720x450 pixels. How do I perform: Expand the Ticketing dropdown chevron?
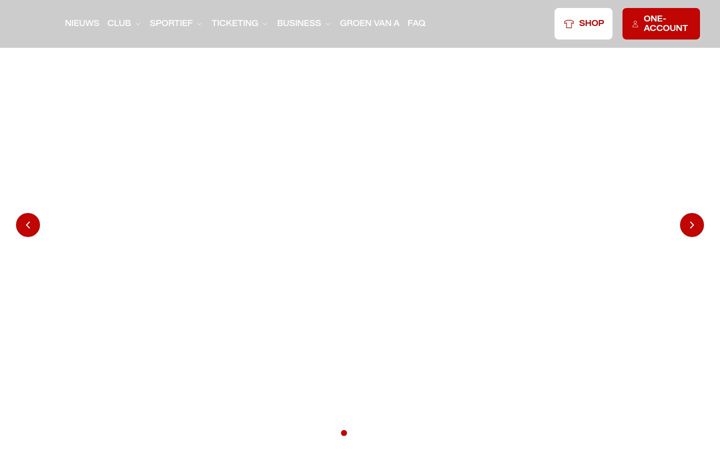click(265, 24)
